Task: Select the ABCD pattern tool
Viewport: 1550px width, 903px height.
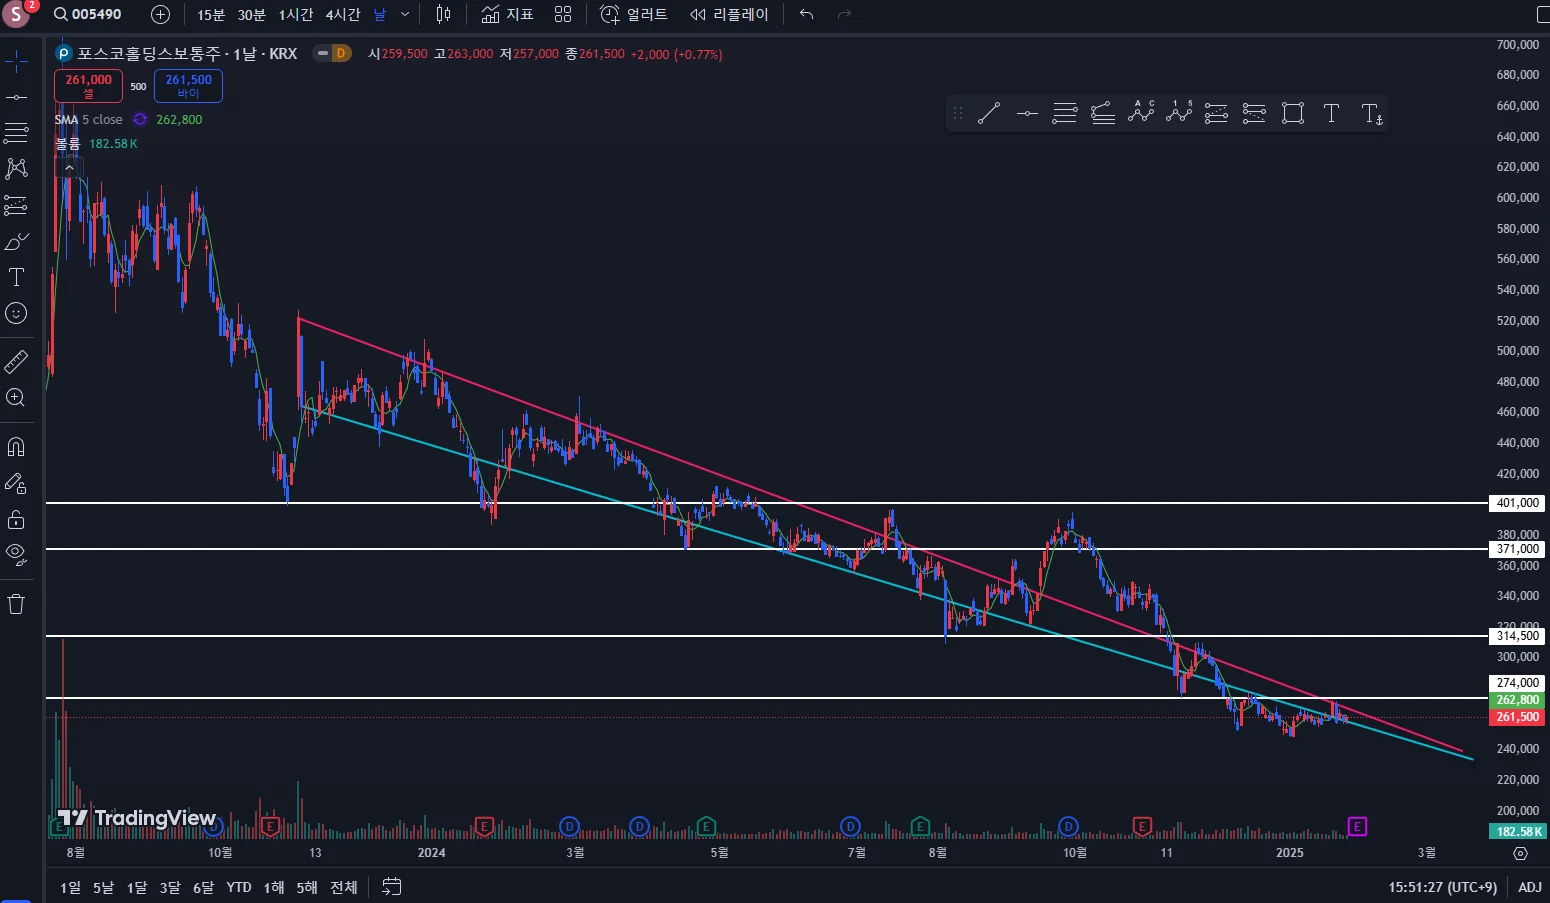Action: [1141, 114]
